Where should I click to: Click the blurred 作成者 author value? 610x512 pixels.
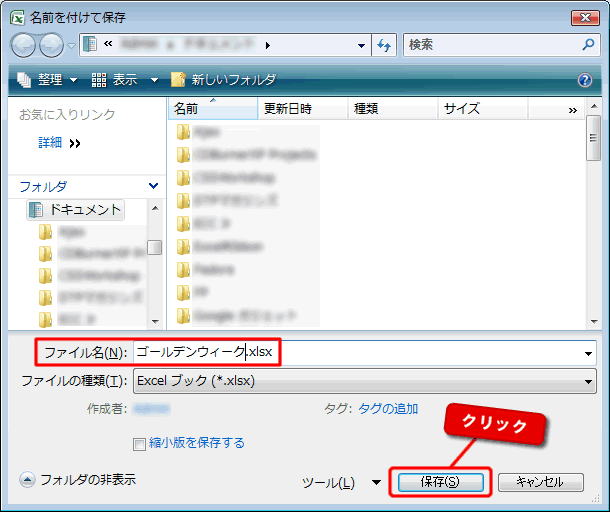pos(151,409)
